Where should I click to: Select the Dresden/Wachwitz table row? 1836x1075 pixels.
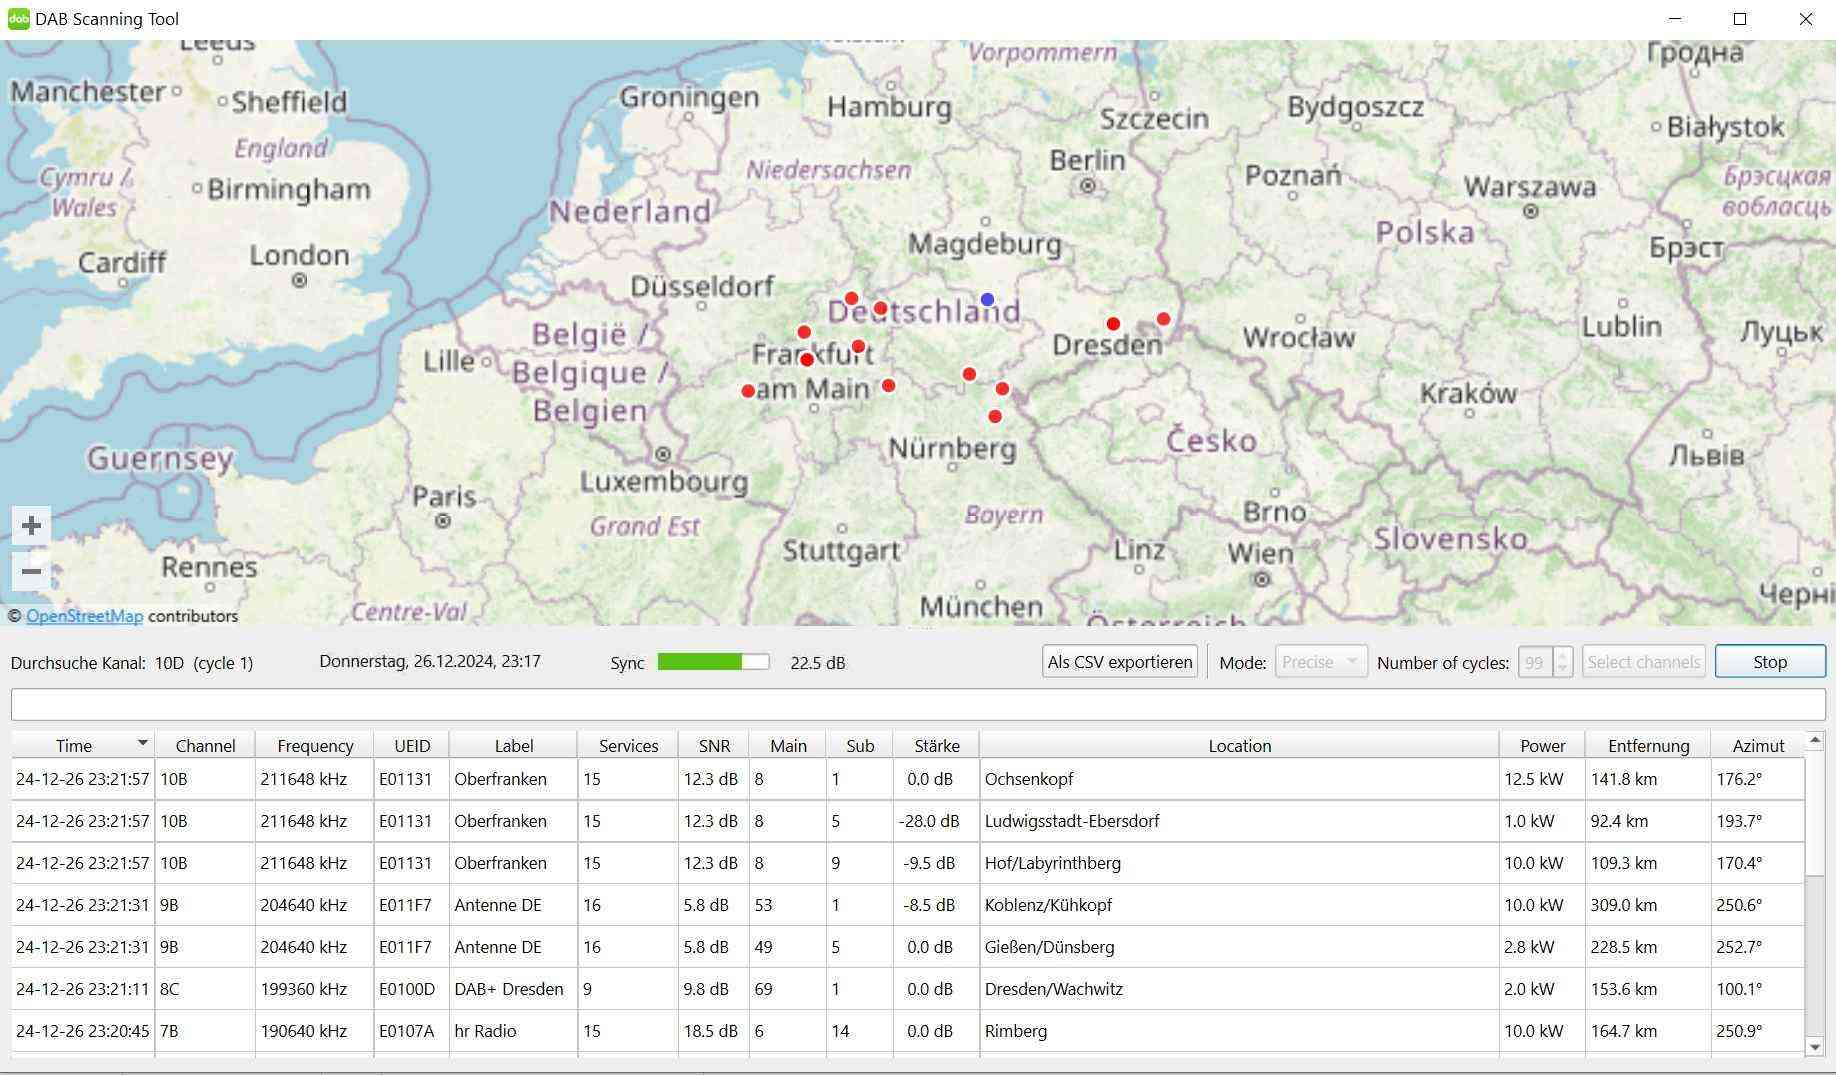pos(1053,989)
